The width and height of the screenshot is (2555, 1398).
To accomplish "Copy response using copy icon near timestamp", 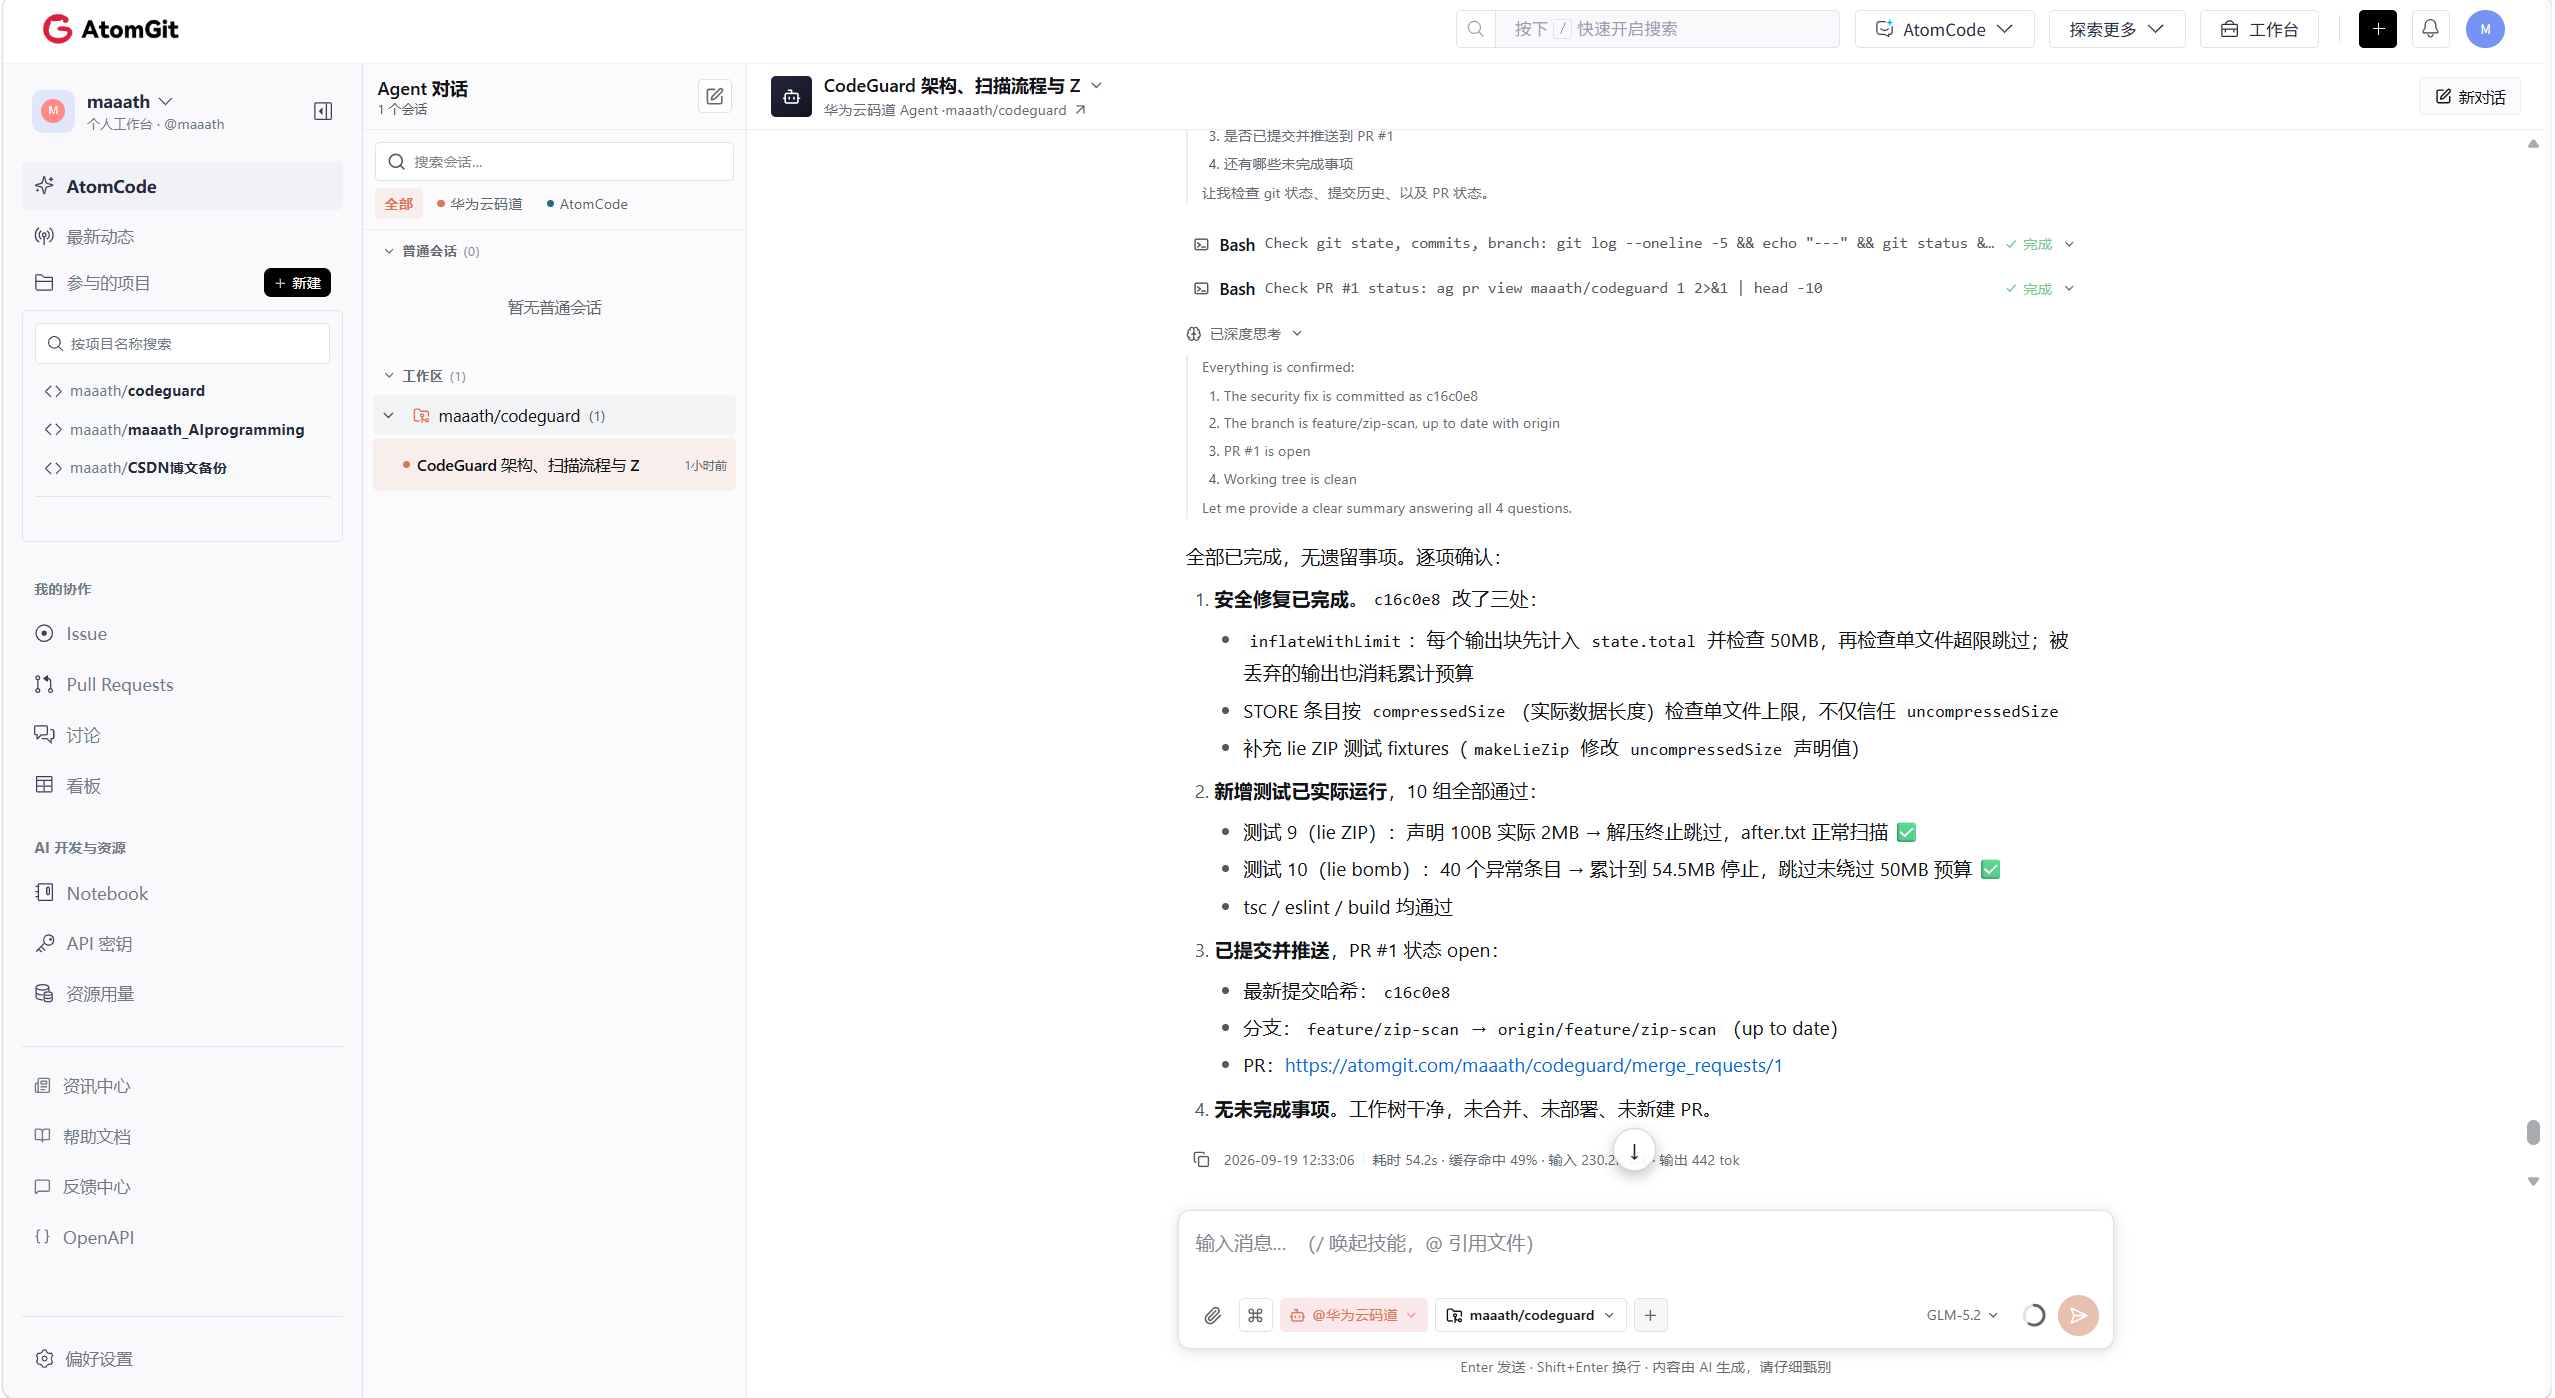I will pyautogui.click(x=1201, y=1160).
